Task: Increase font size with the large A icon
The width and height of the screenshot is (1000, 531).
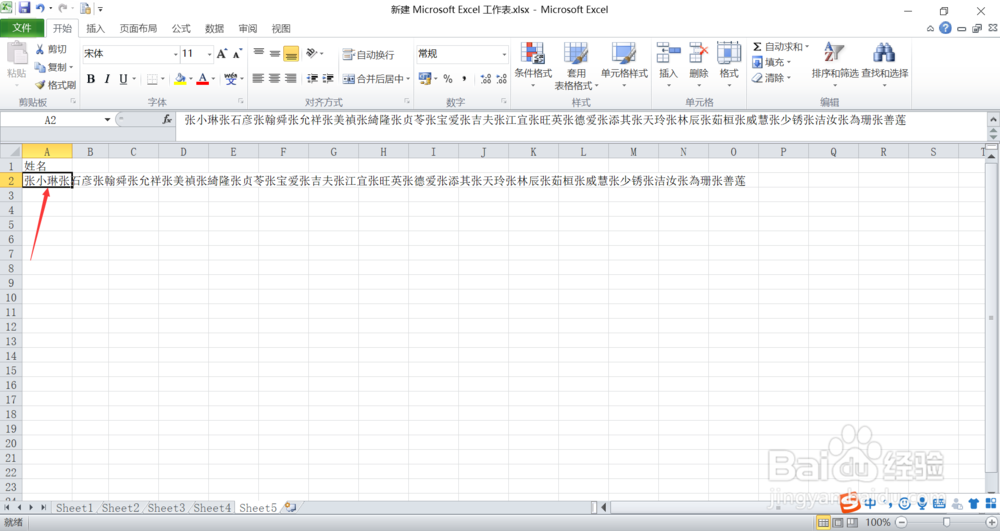Action: pos(221,54)
